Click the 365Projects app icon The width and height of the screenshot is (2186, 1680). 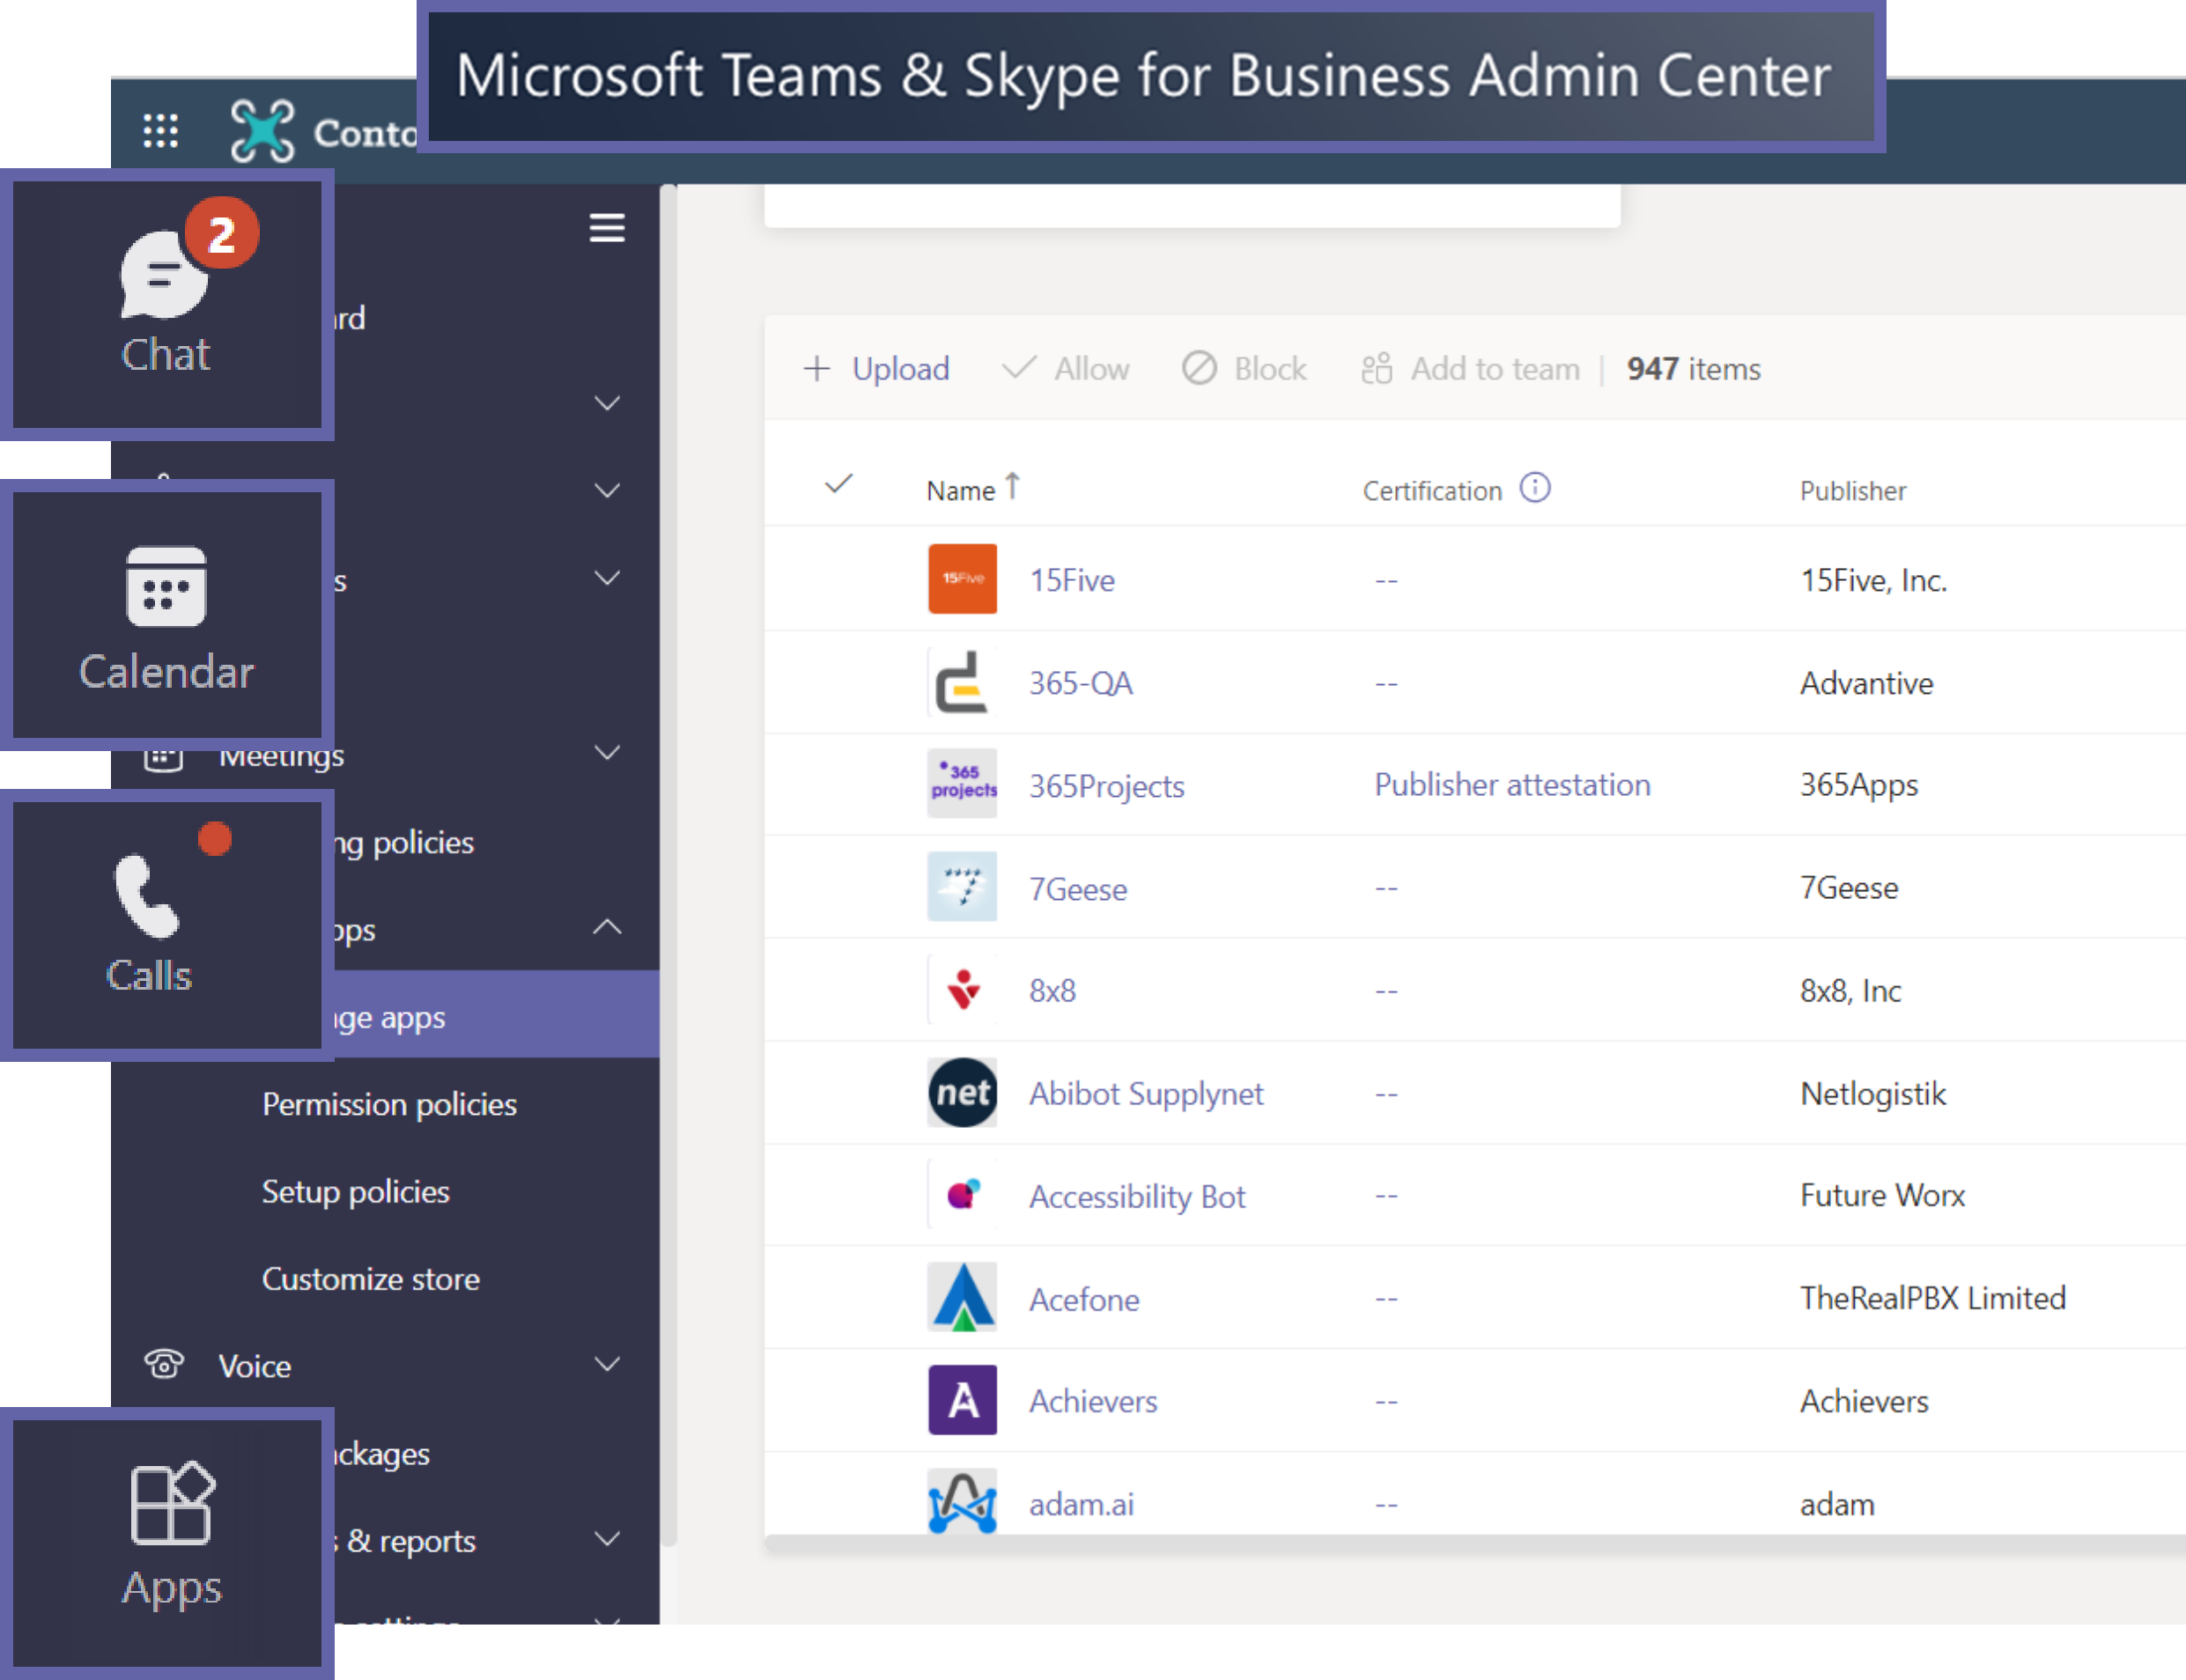pyautogui.click(x=962, y=784)
